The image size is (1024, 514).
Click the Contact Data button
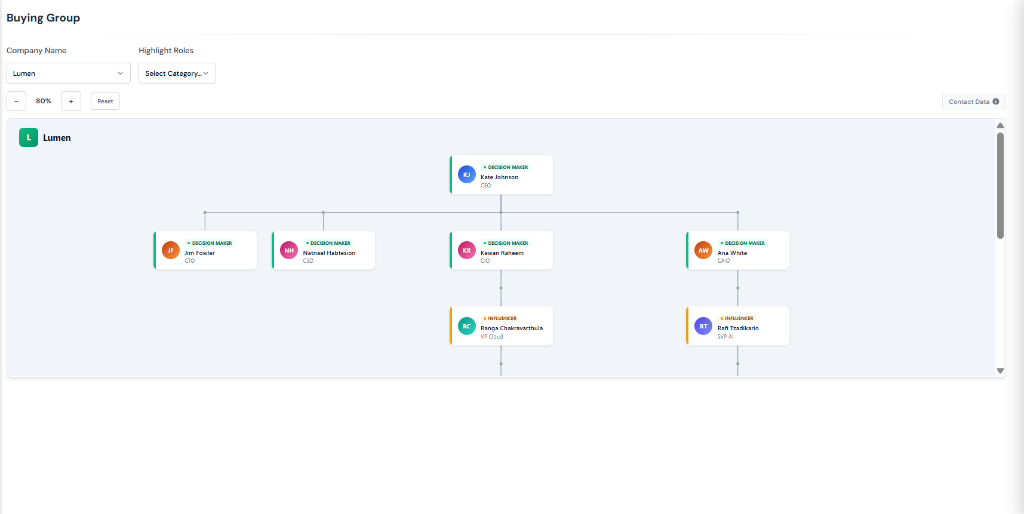[x=974, y=101]
